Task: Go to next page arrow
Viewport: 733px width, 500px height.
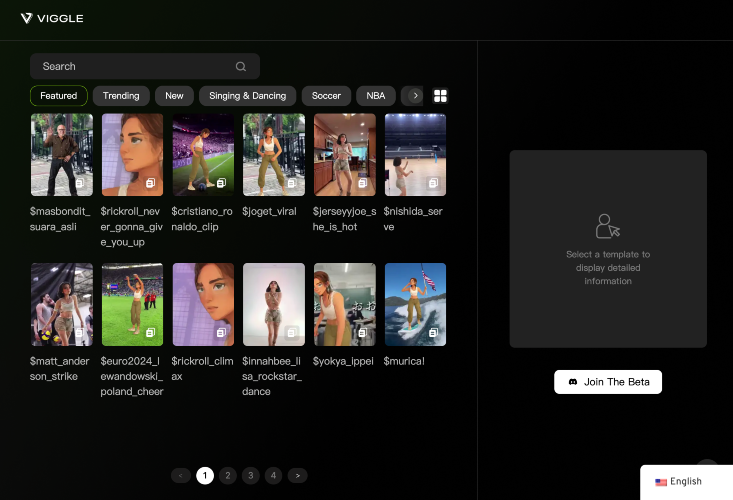Action: (x=298, y=476)
